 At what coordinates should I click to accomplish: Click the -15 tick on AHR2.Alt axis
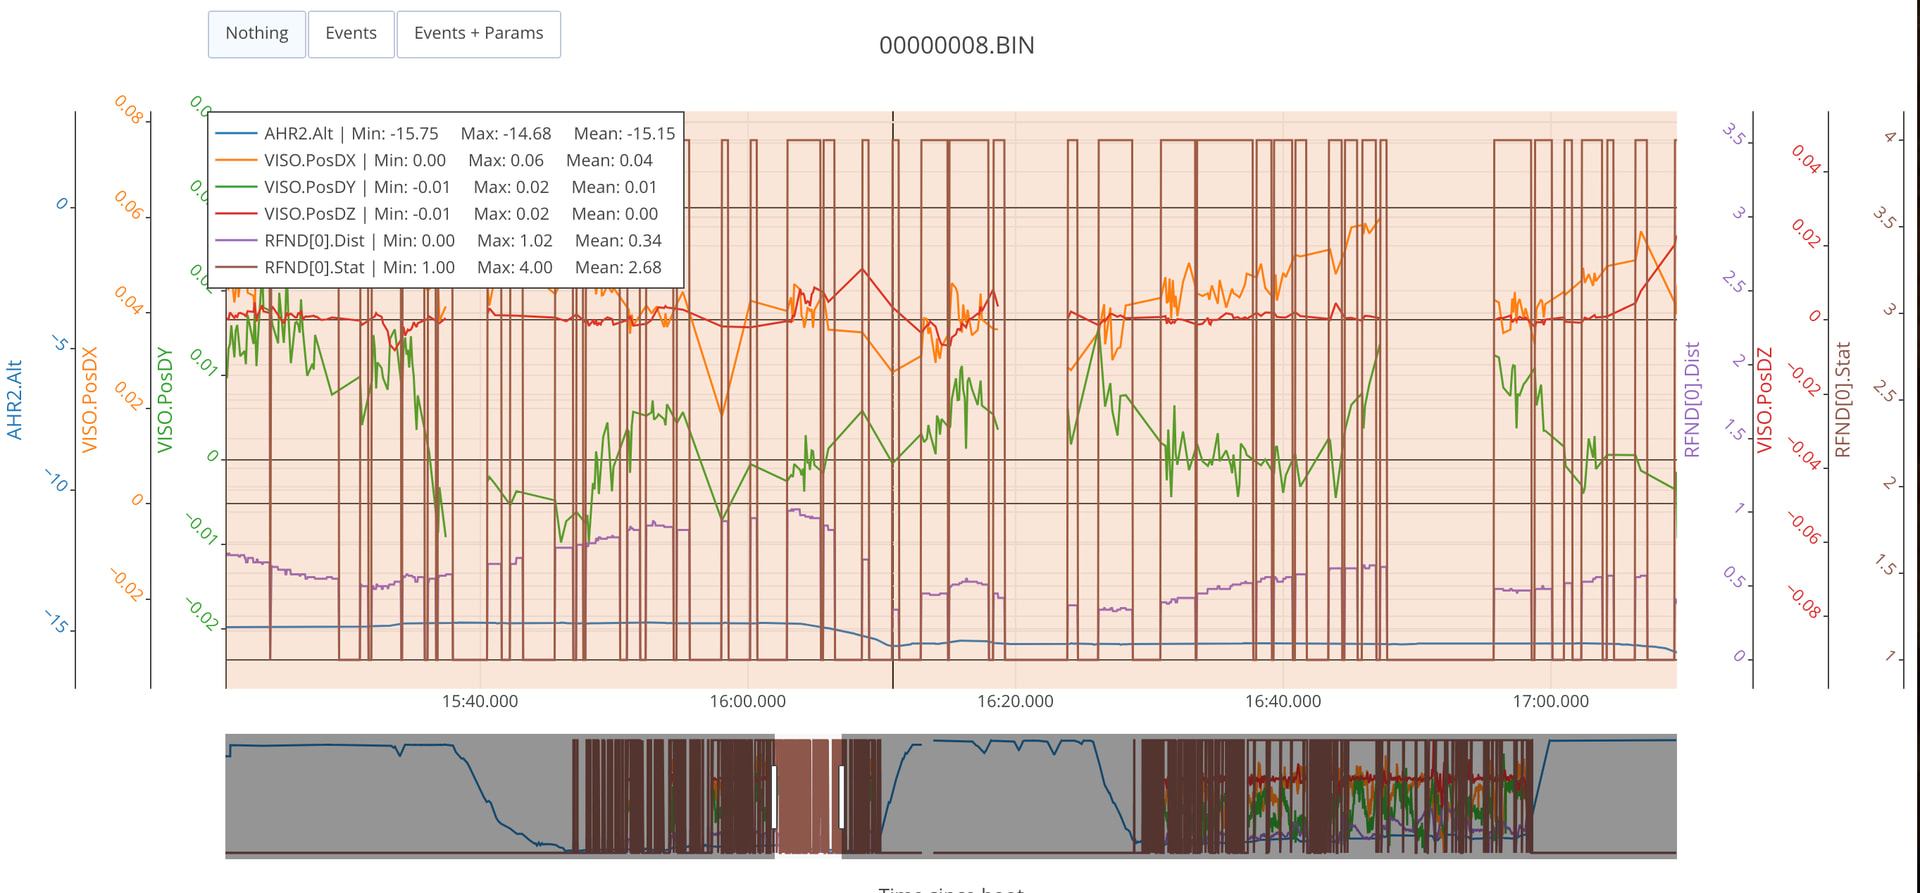(x=58, y=623)
